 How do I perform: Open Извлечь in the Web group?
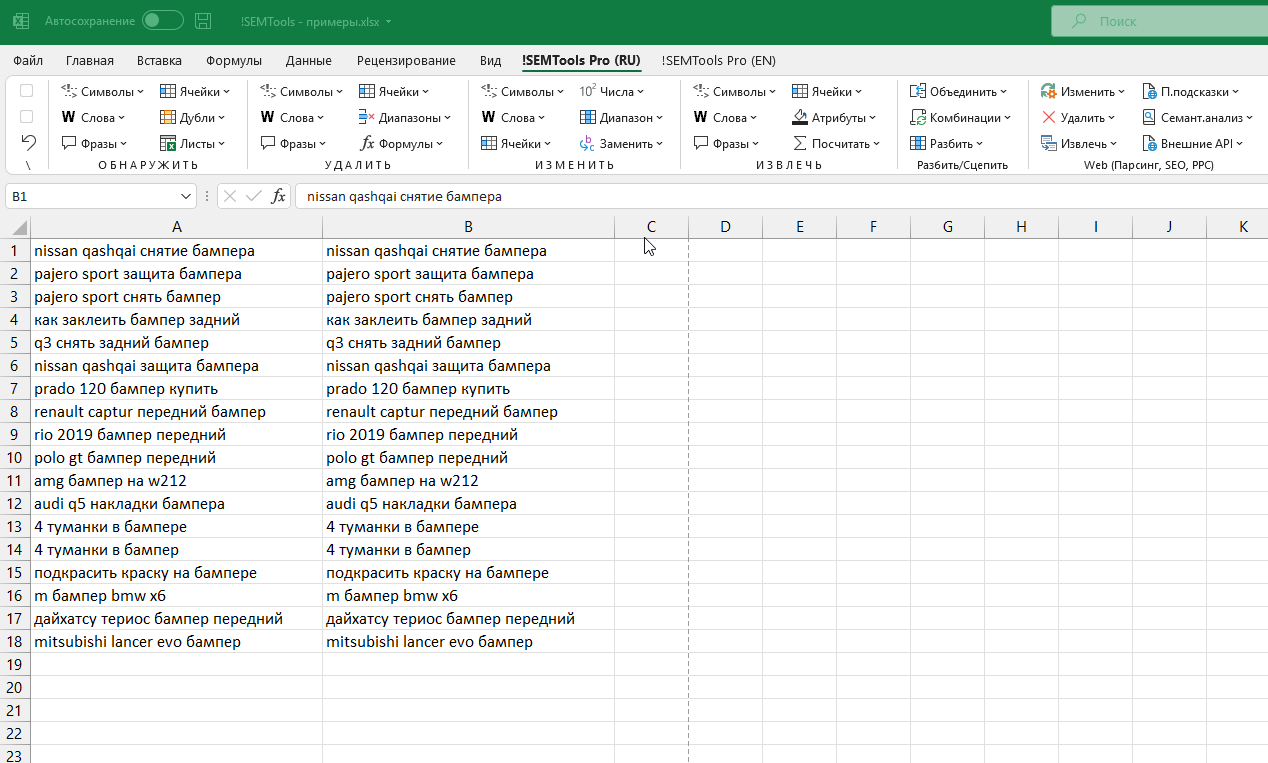1079,143
